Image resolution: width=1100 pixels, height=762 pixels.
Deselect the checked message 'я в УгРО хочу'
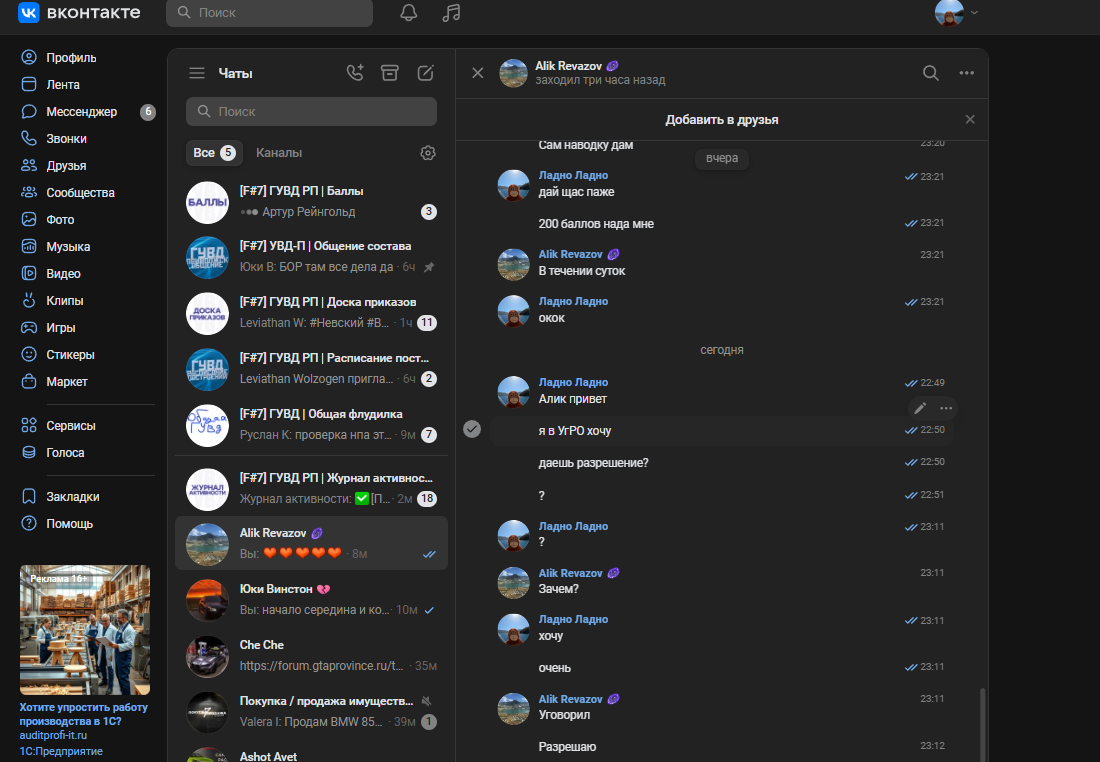click(x=472, y=429)
